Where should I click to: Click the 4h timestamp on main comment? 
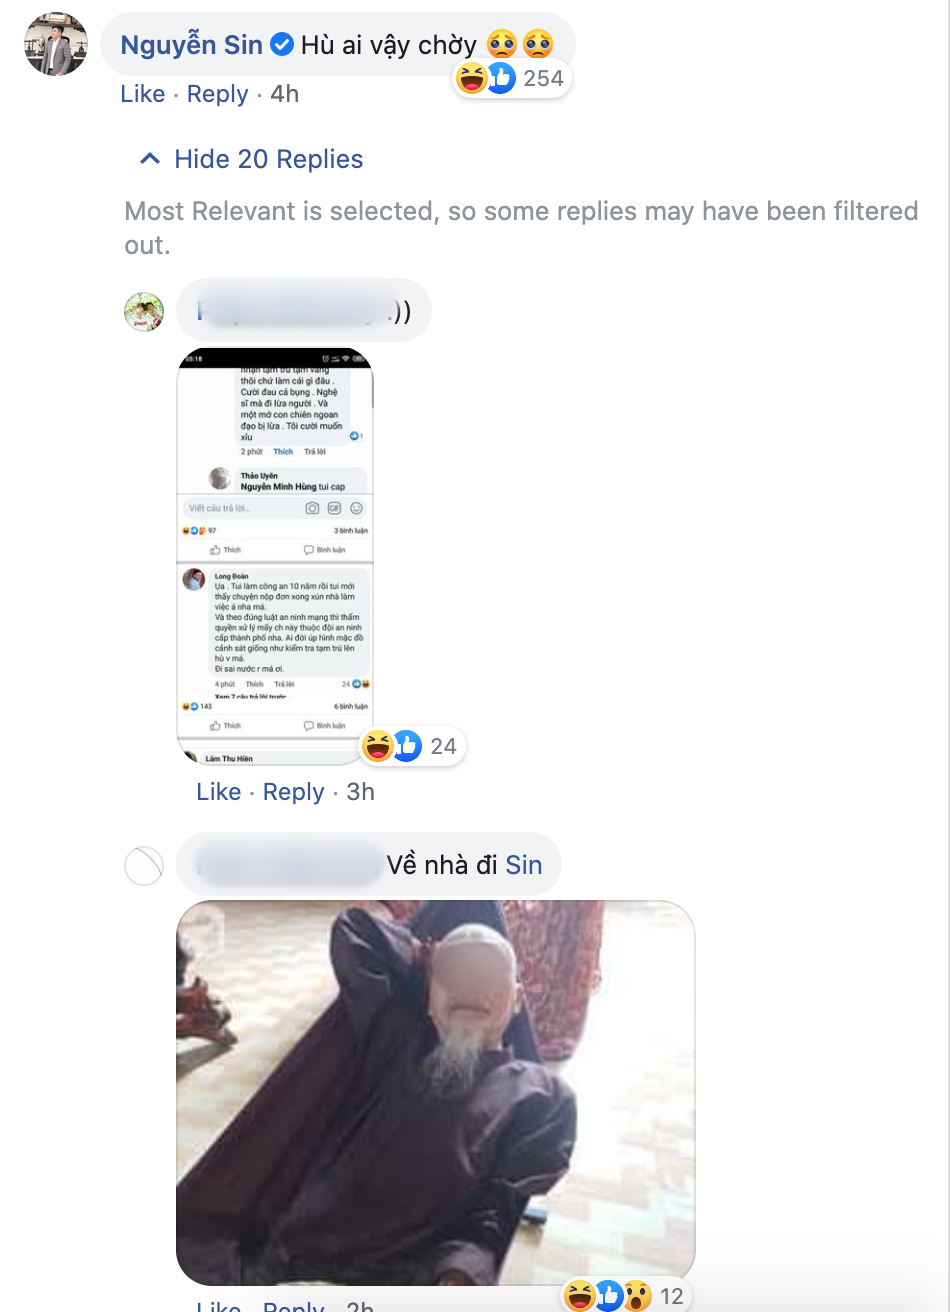pos(285,94)
